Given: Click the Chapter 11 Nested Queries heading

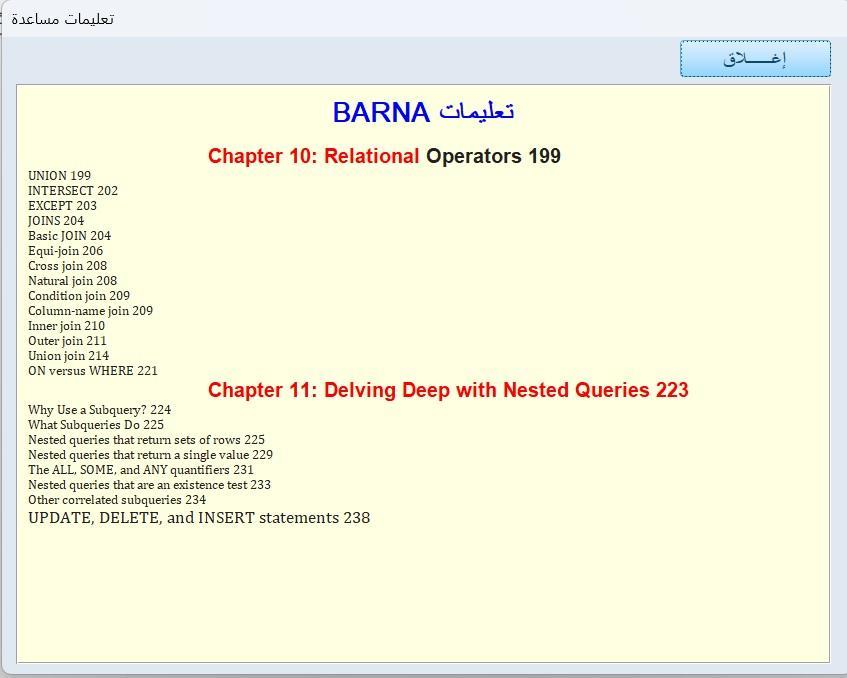Looking at the screenshot, I should [x=448, y=390].
